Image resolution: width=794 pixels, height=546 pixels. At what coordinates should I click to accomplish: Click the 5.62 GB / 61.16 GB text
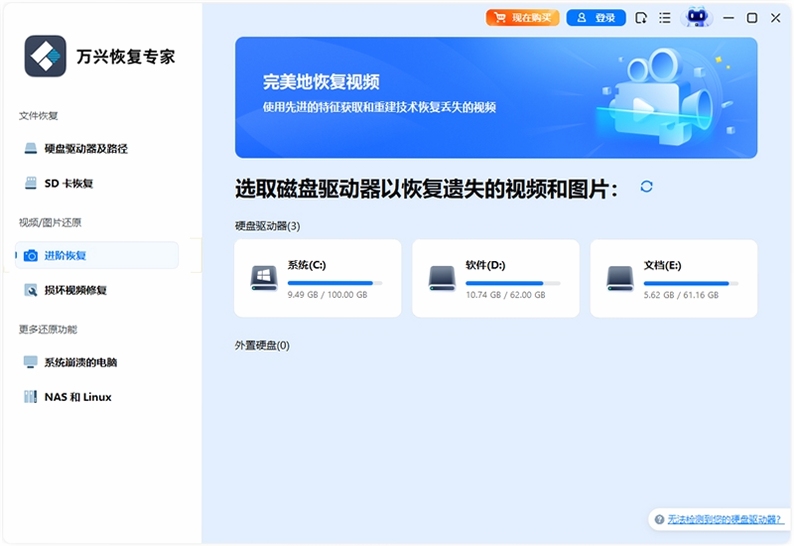coord(681,295)
